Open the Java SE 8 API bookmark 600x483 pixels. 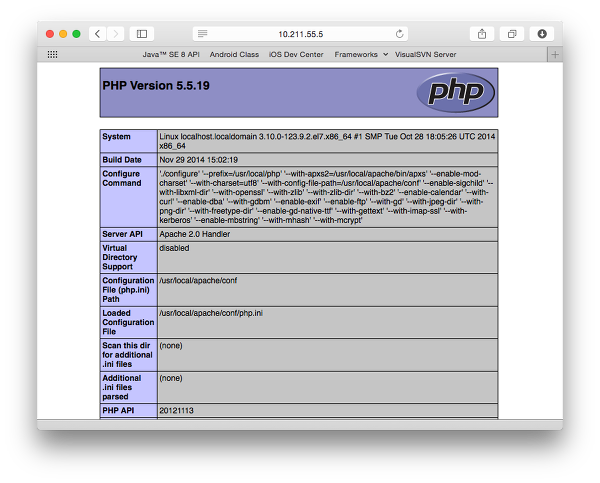click(171, 54)
